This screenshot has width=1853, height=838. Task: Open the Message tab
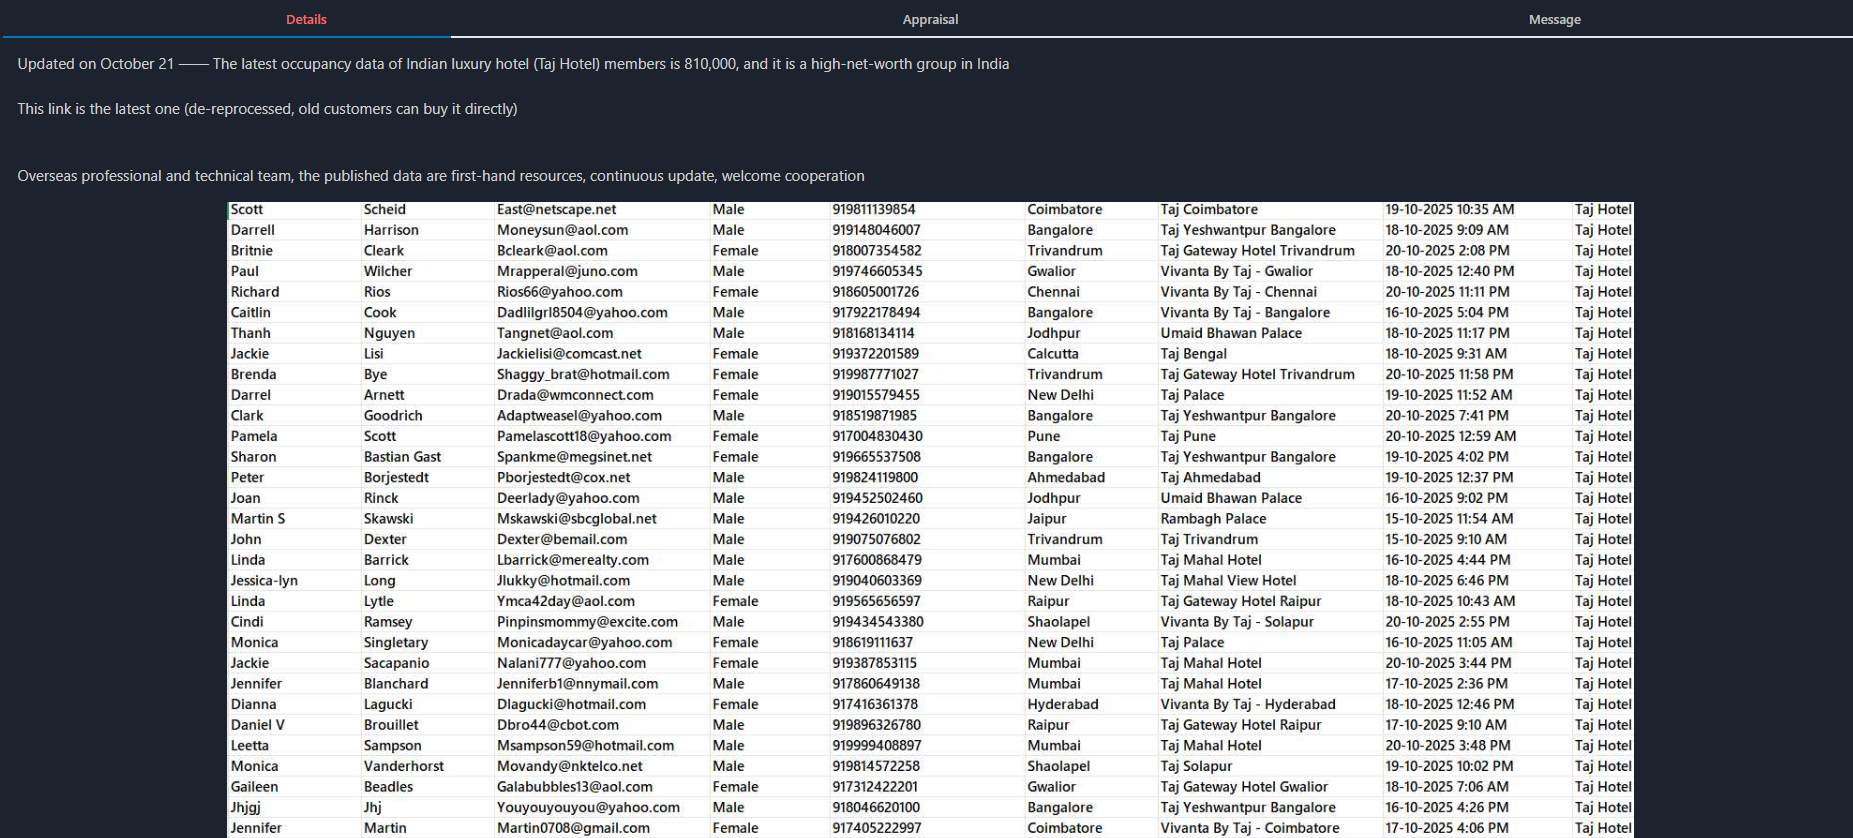click(1554, 19)
